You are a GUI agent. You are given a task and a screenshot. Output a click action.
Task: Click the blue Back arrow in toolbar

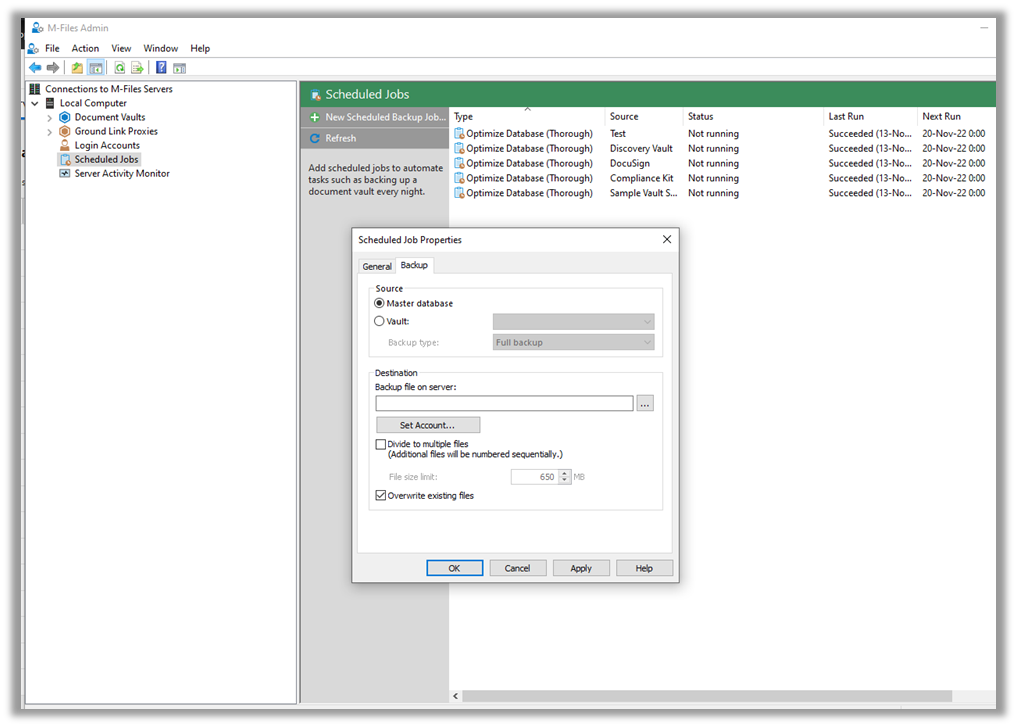tap(35, 67)
